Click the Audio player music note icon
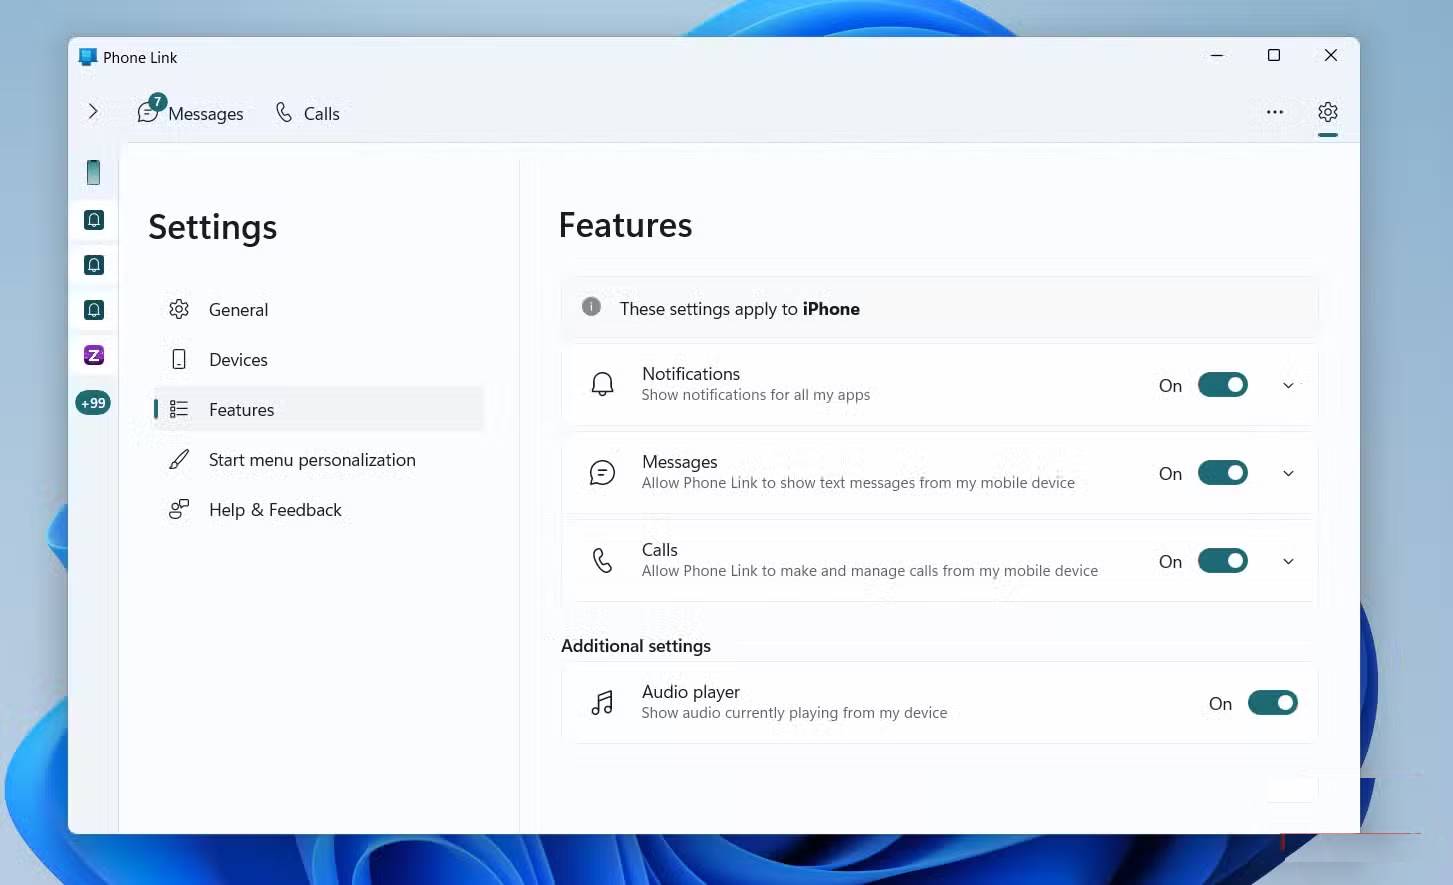Viewport: 1453px width, 885px height. (x=602, y=703)
